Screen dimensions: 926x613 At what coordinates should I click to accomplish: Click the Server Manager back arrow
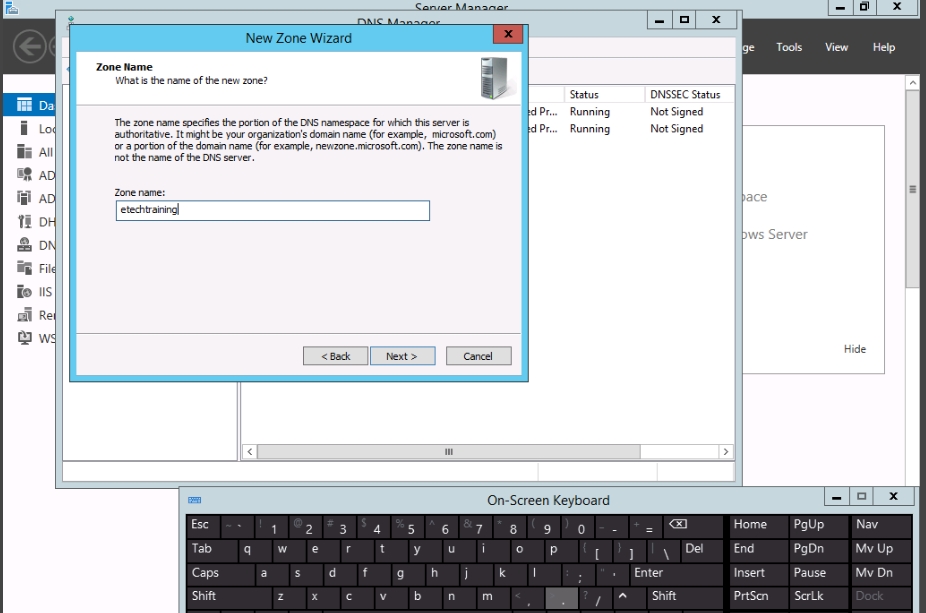point(30,47)
